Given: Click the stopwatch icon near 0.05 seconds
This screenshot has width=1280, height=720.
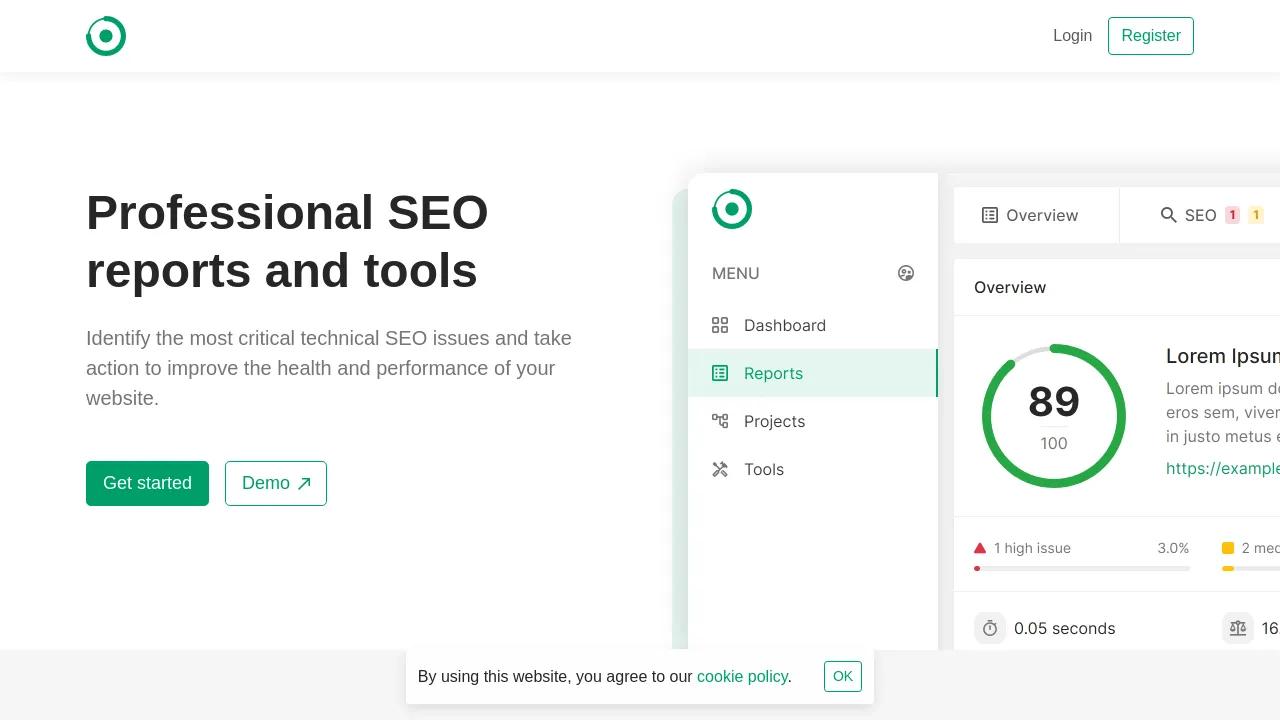Looking at the screenshot, I should [990, 628].
